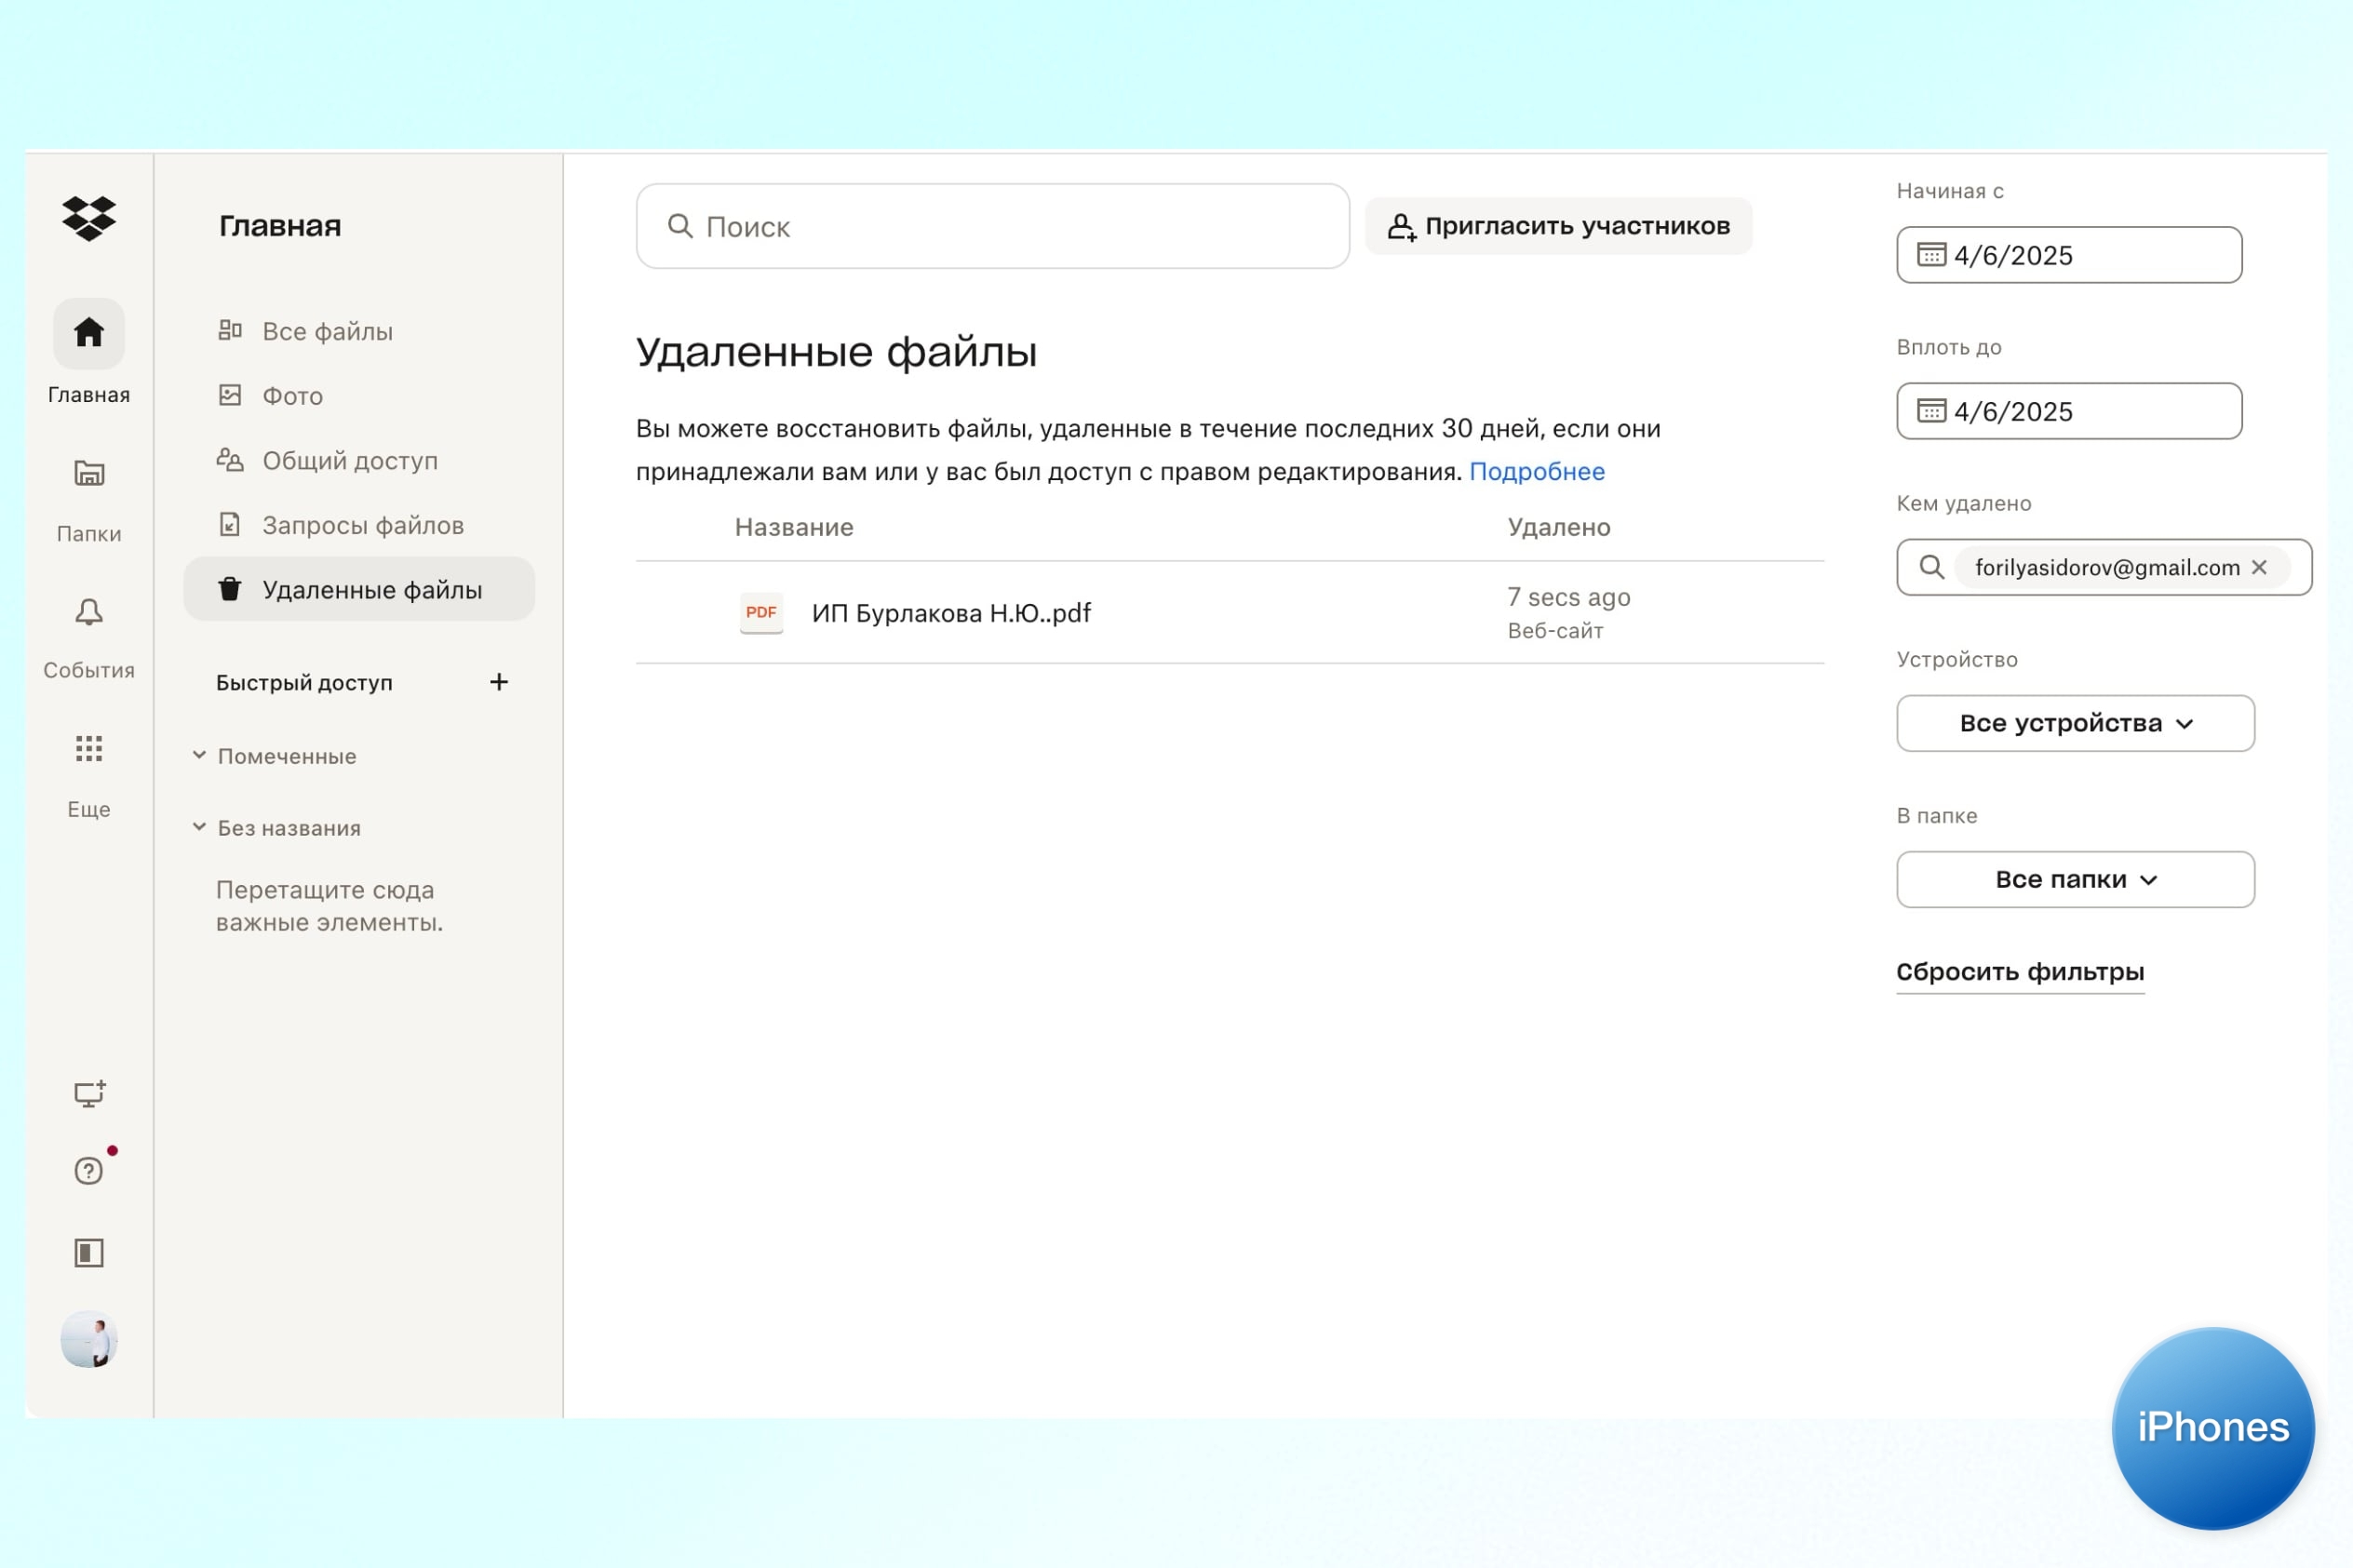
Task: Collapse the Без названия section
Action: coord(199,828)
